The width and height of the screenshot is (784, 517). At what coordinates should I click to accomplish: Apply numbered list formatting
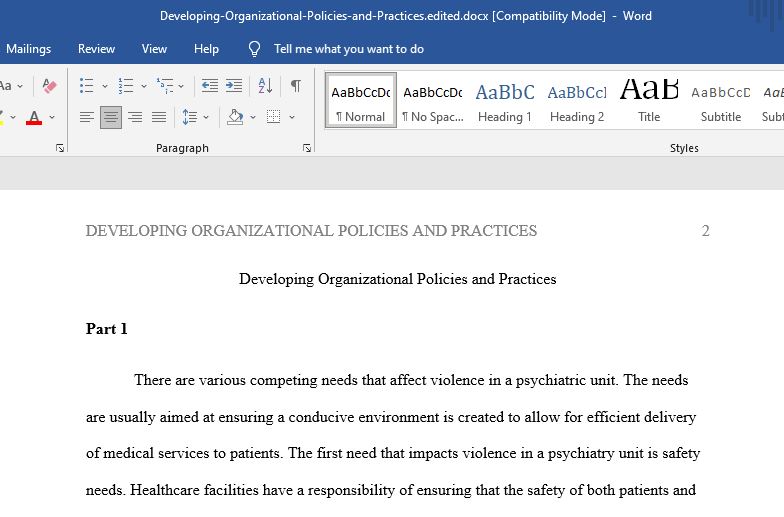click(126, 86)
